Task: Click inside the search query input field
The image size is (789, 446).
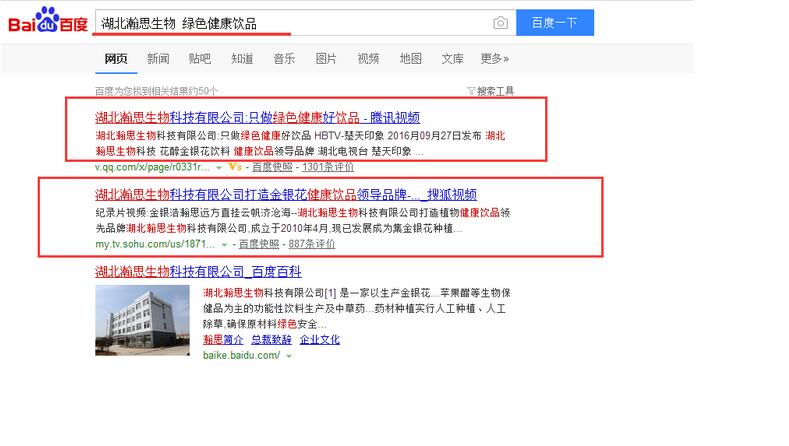Action: click(290, 23)
